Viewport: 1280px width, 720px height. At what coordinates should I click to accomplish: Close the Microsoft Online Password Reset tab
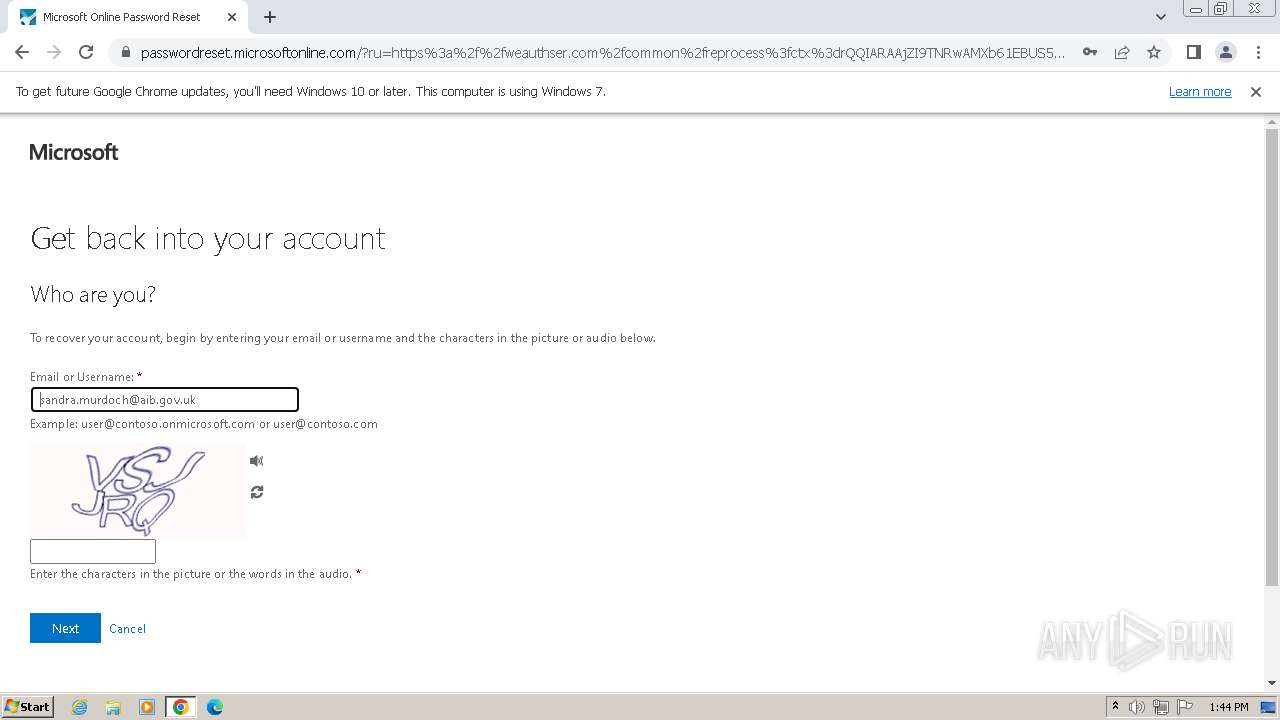coord(232,17)
